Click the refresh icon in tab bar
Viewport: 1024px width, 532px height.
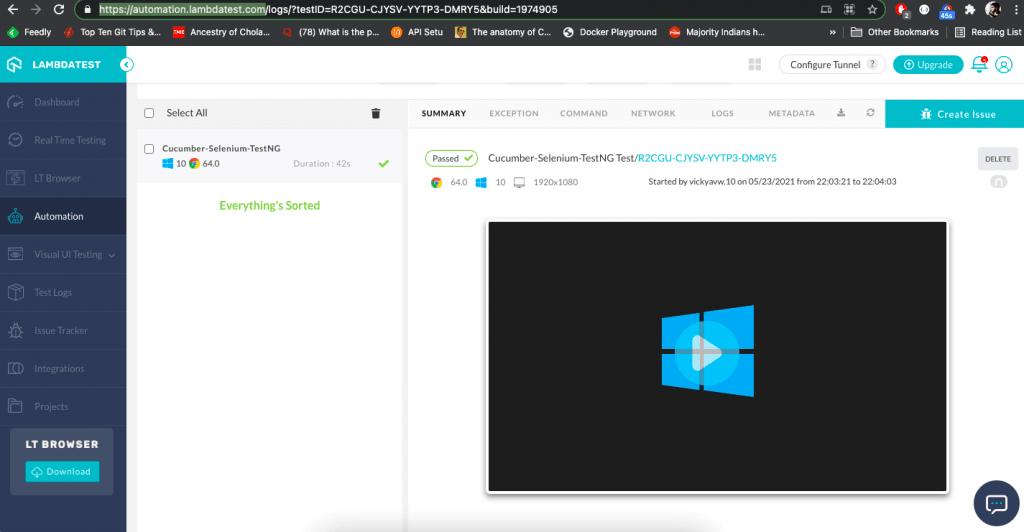click(x=870, y=113)
